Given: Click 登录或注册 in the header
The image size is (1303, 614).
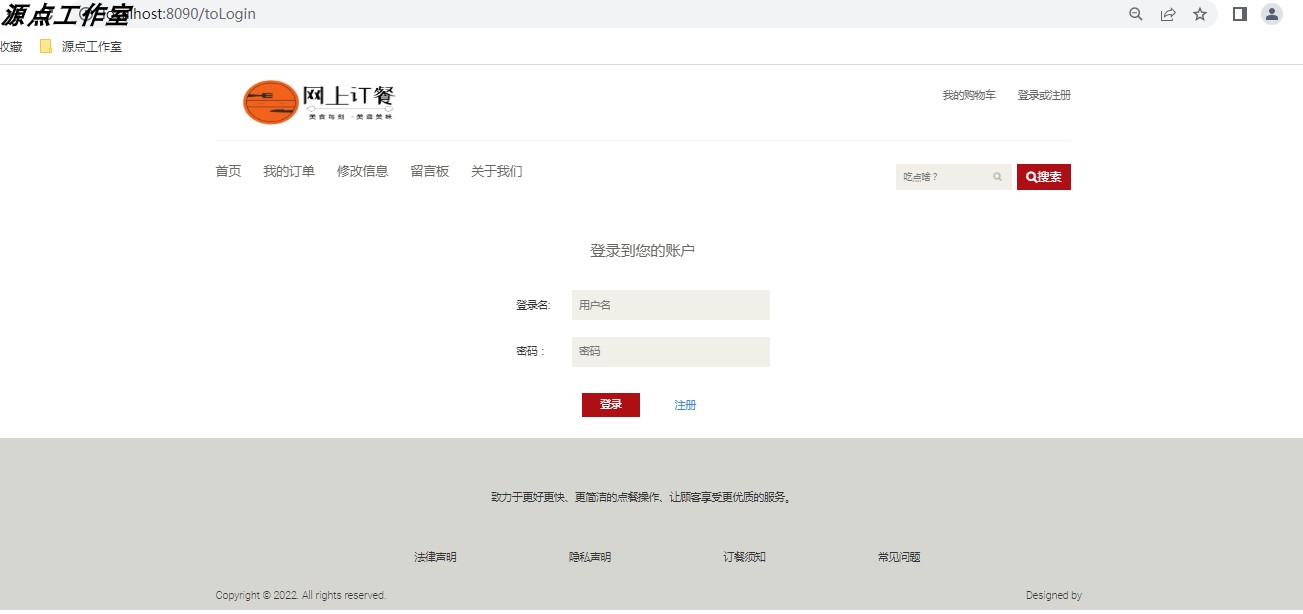Looking at the screenshot, I should (1043, 95).
